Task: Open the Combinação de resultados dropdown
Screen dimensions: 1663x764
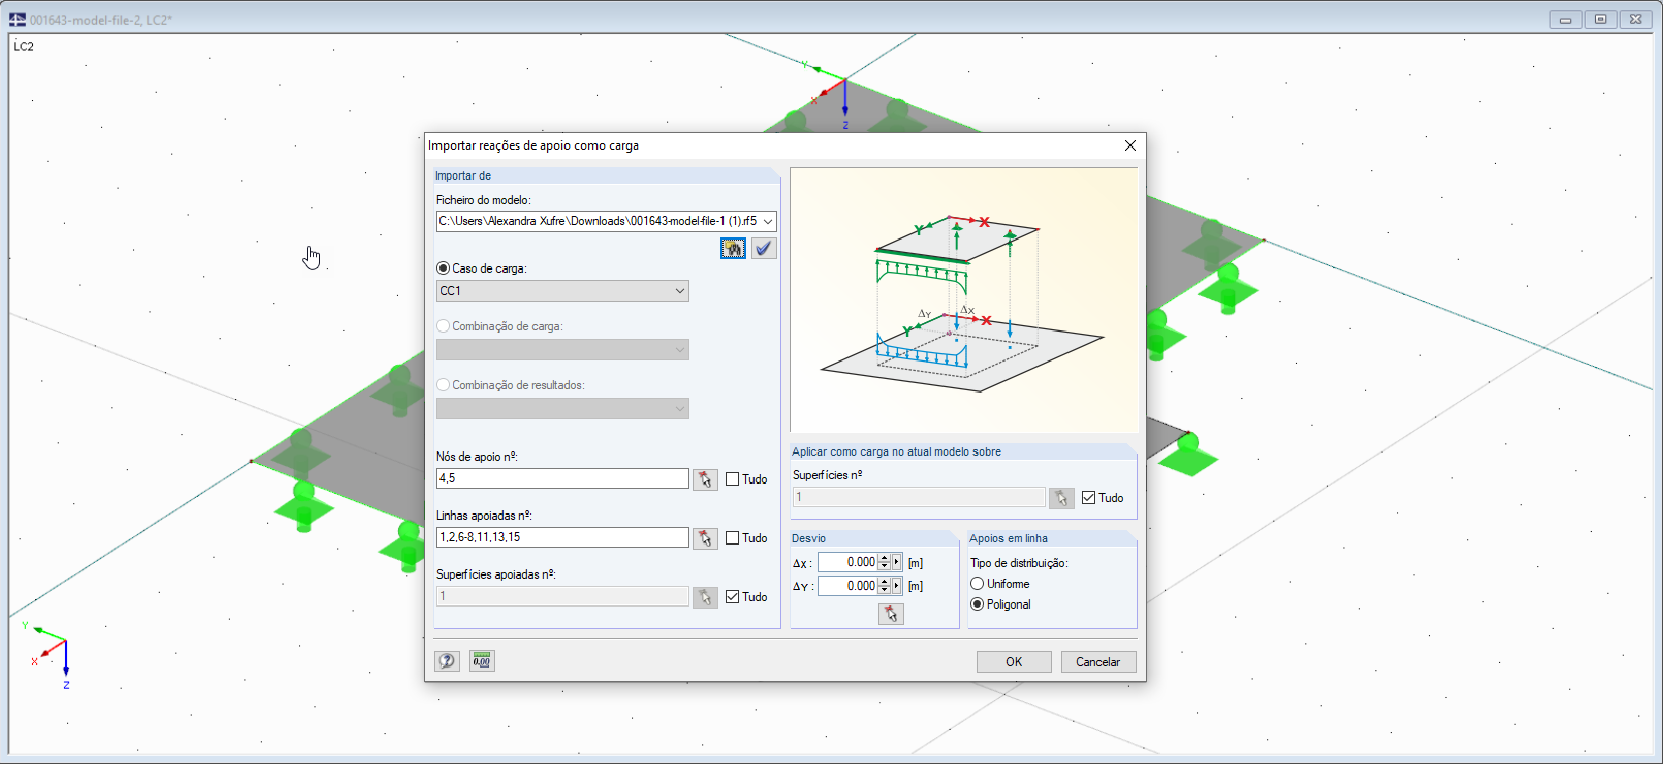Action: click(x=680, y=409)
